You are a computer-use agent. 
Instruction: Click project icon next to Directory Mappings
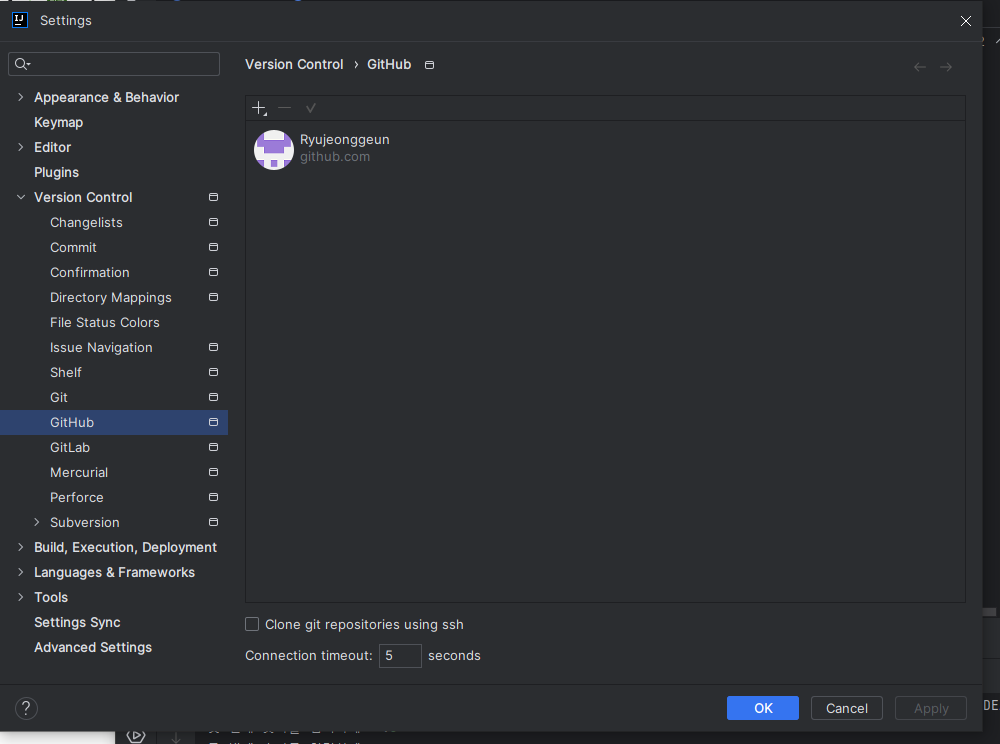(x=214, y=298)
